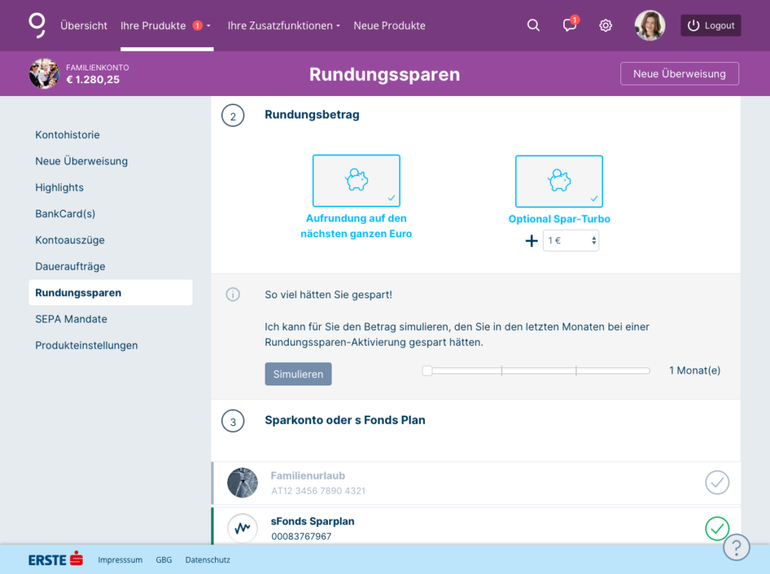Open Neue Überweisung in the sidebar
Viewport: 770px width, 574px height.
point(82,161)
